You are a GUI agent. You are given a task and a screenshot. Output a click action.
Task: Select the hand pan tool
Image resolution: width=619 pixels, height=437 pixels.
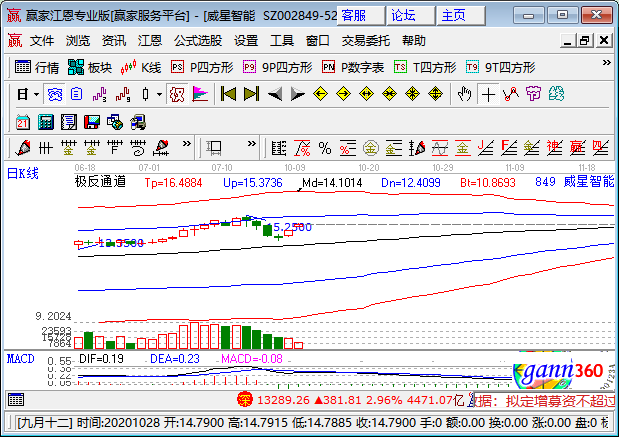464,94
